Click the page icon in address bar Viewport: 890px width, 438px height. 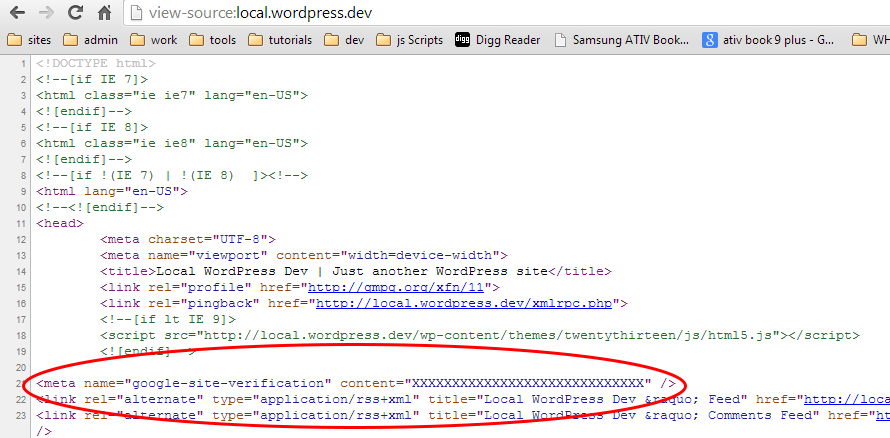136,12
